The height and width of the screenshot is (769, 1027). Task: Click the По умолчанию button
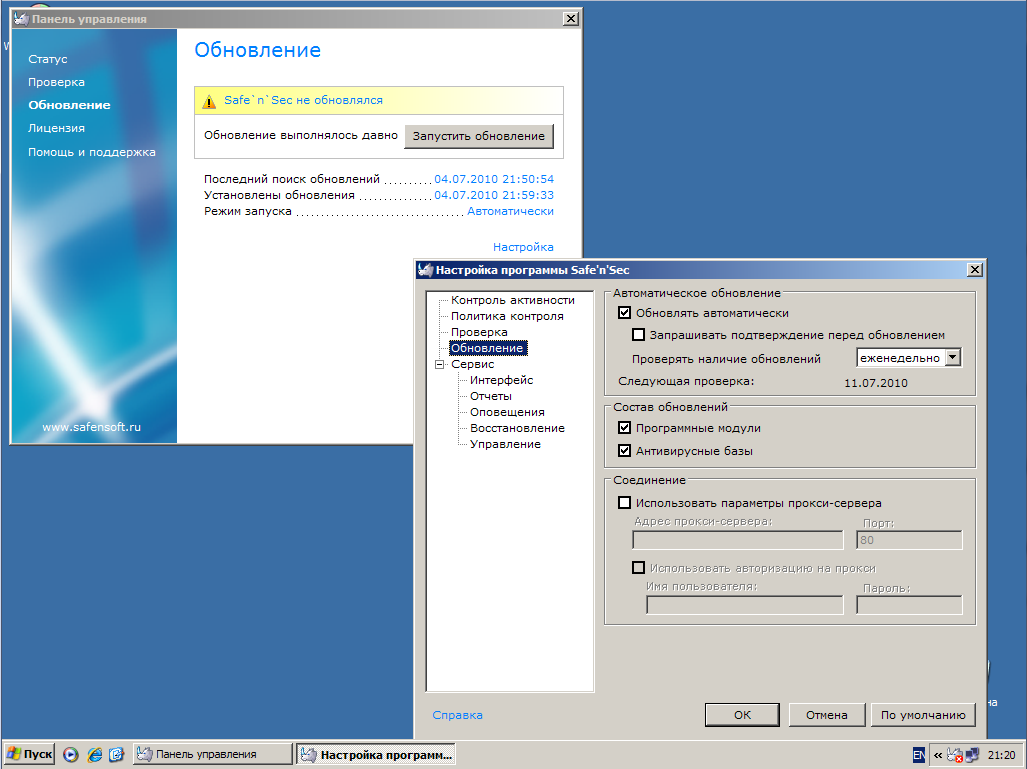click(923, 715)
